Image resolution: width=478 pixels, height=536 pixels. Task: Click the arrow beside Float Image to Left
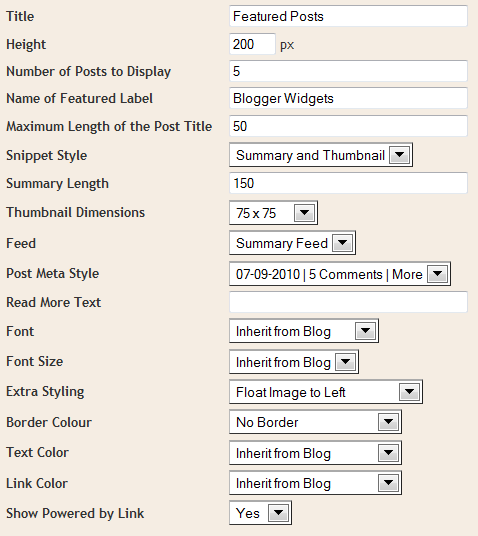pos(409,392)
